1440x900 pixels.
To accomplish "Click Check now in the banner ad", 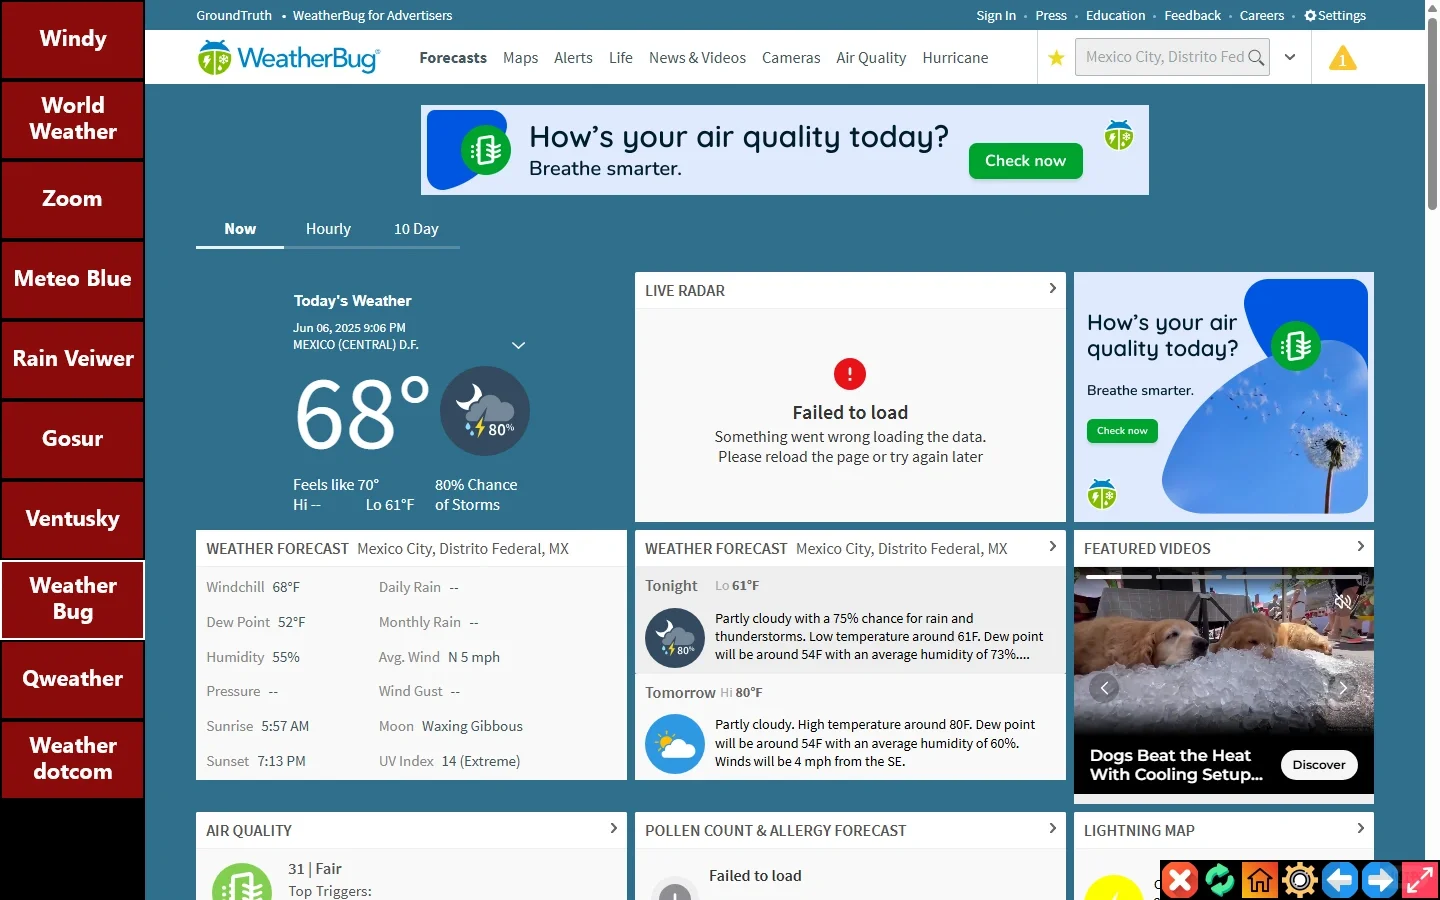I will [1025, 161].
